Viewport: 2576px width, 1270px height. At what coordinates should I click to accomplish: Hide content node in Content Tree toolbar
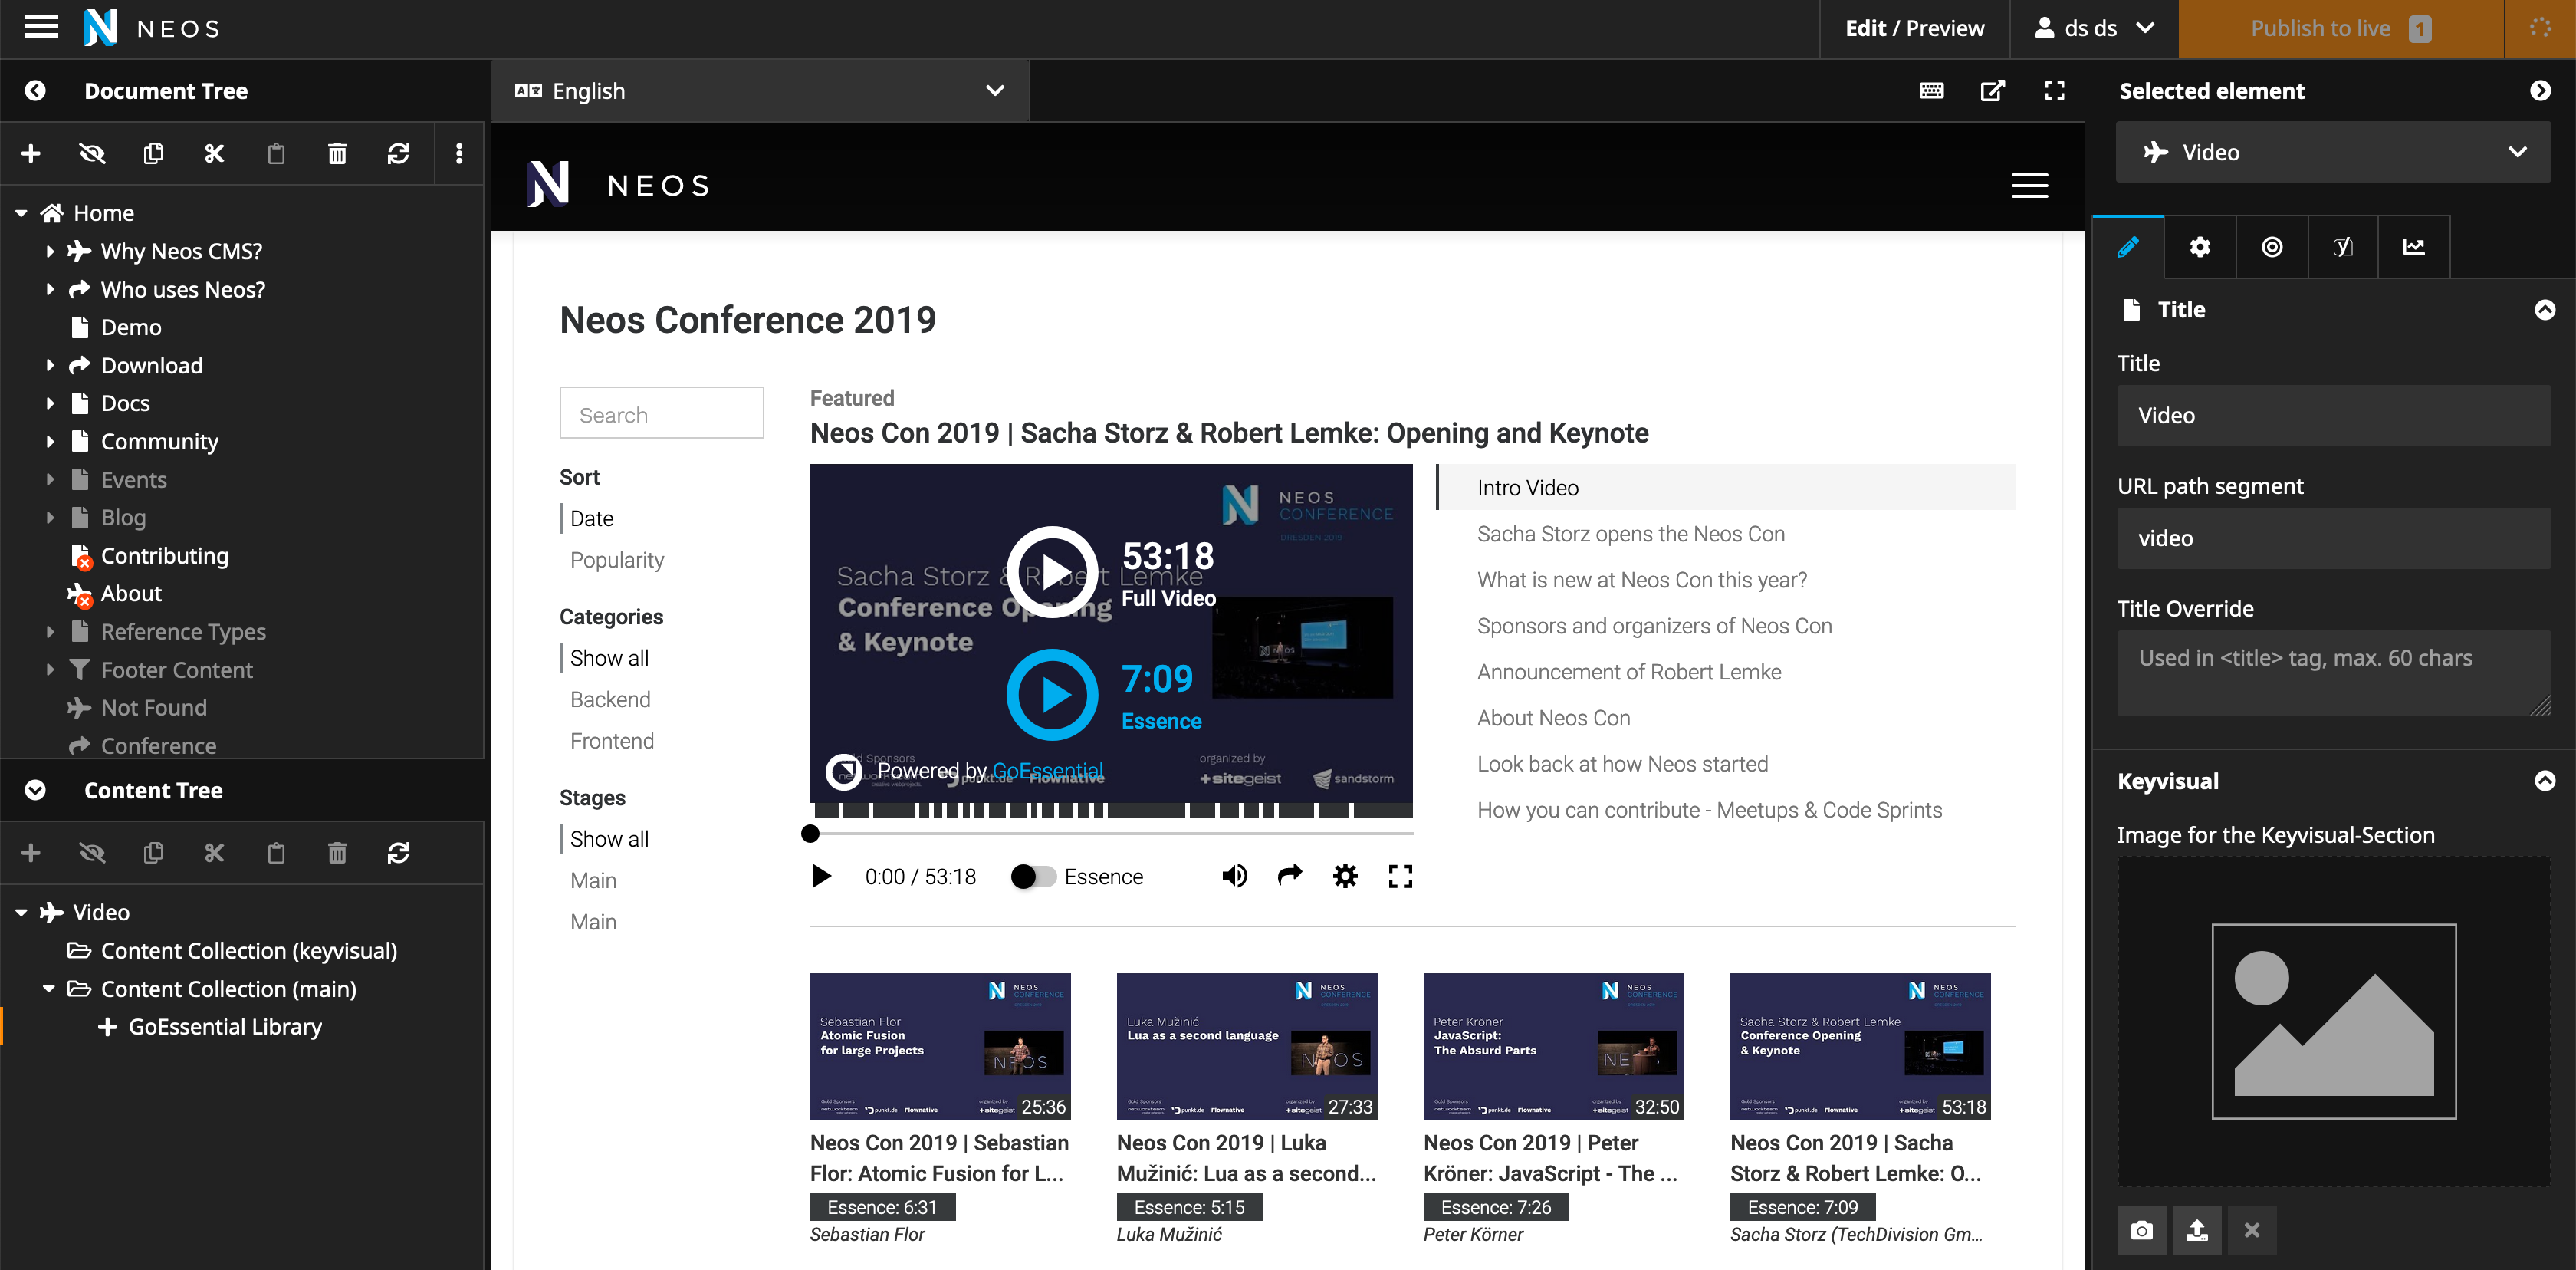tap(92, 853)
